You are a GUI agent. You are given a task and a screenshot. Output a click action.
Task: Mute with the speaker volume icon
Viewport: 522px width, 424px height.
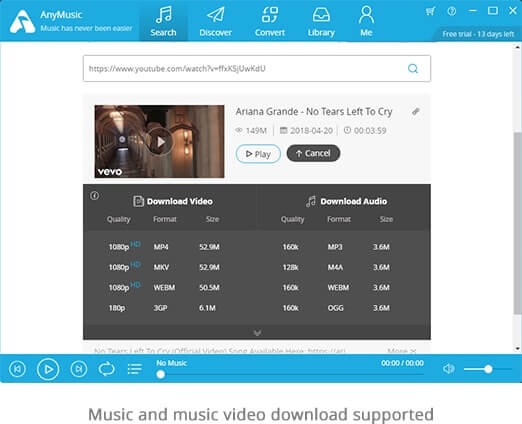(448, 369)
